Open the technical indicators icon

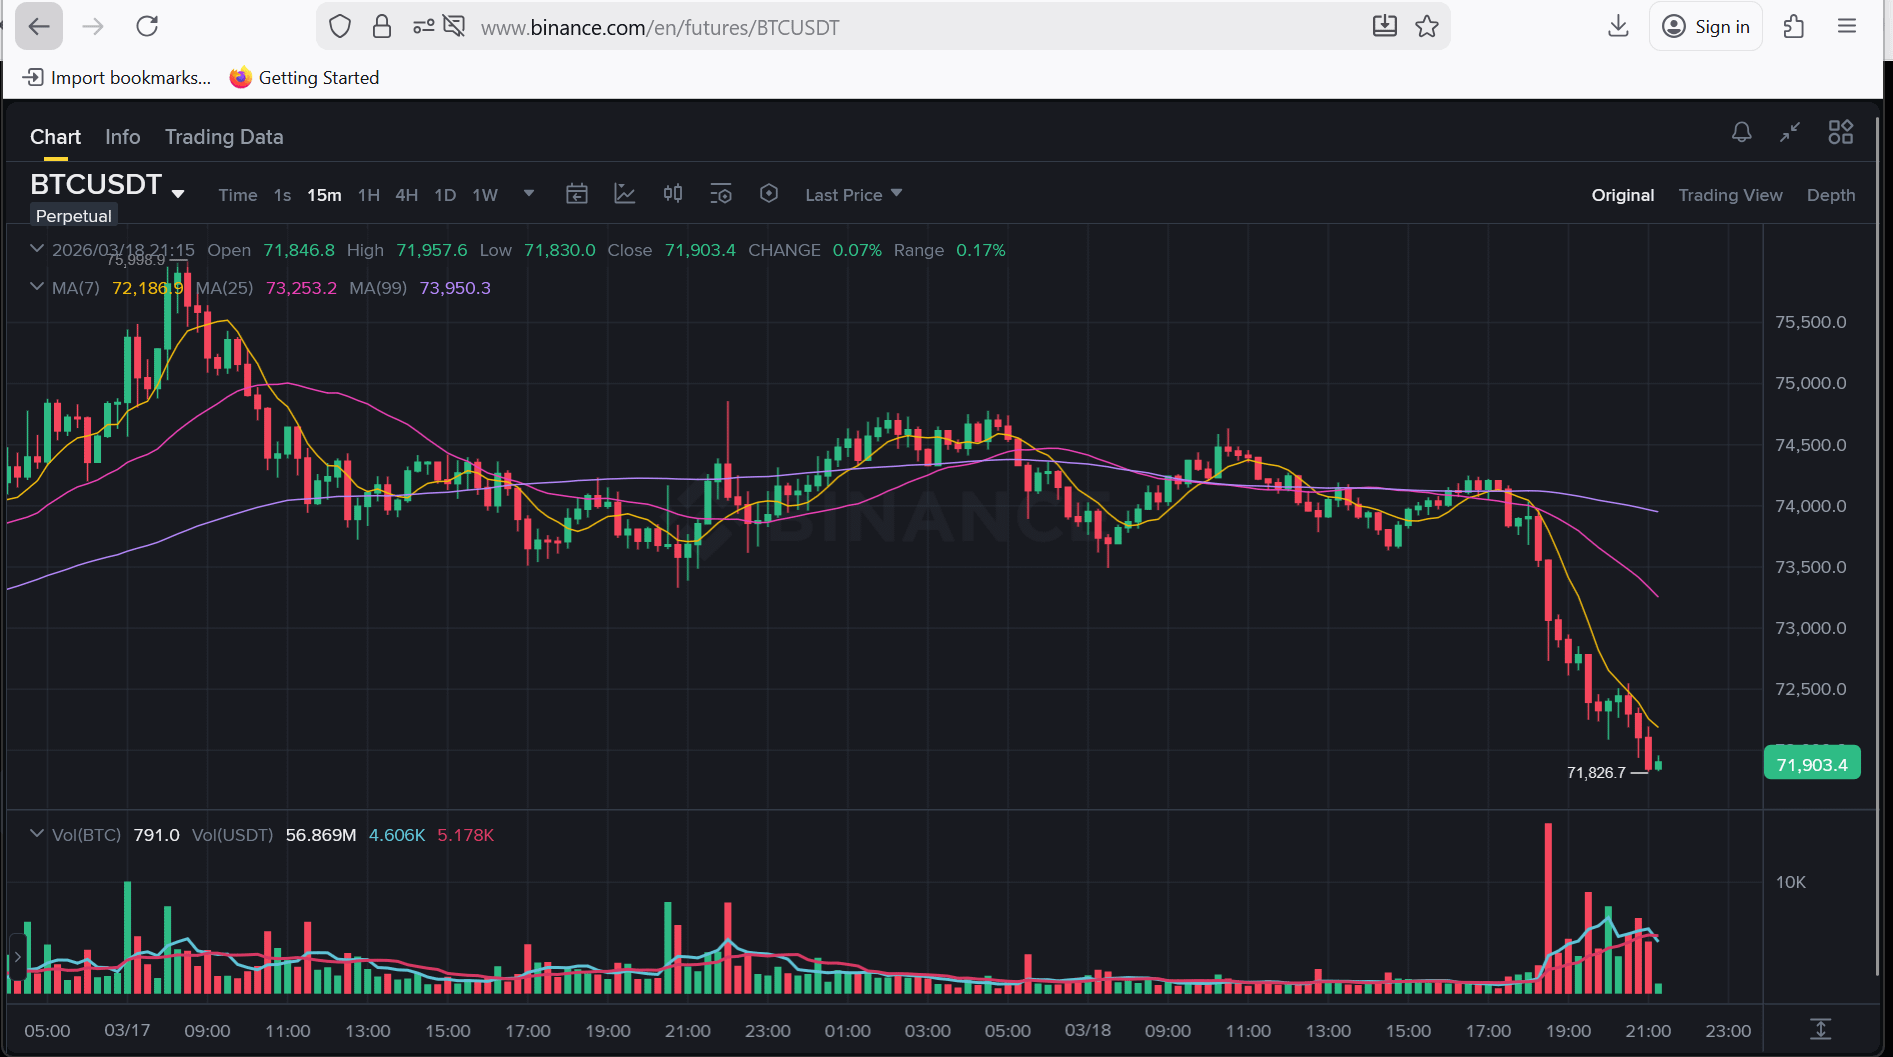pyautogui.click(x=625, y=194)
